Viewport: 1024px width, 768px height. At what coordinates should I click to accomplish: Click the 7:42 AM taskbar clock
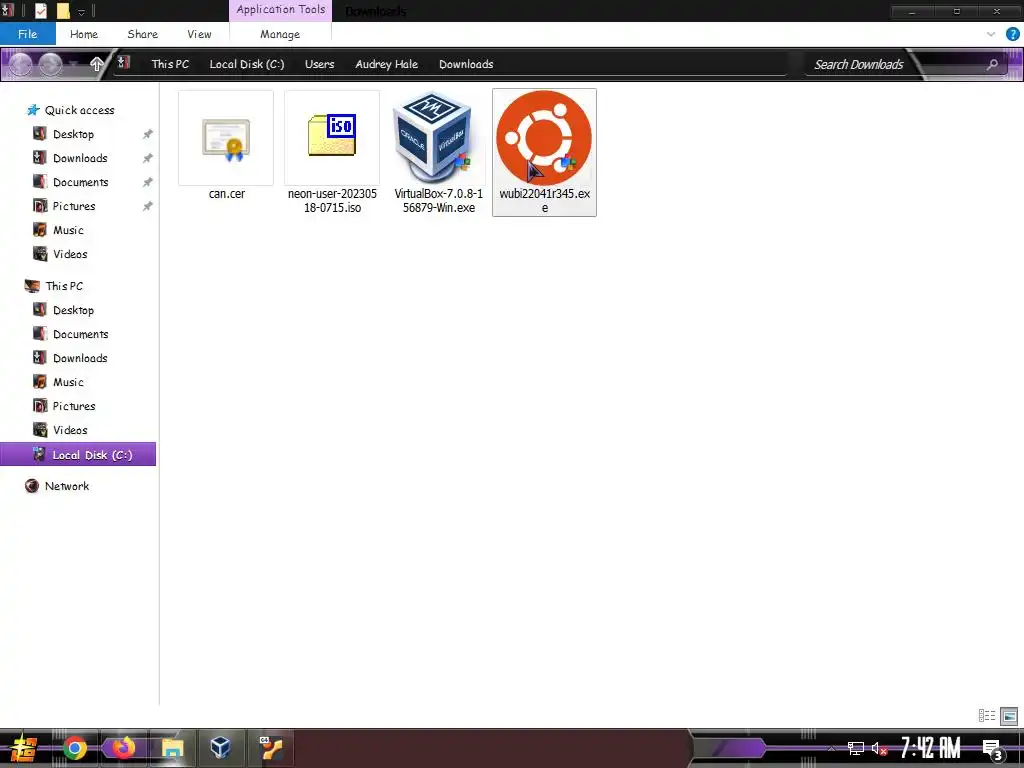click(930, 748)
